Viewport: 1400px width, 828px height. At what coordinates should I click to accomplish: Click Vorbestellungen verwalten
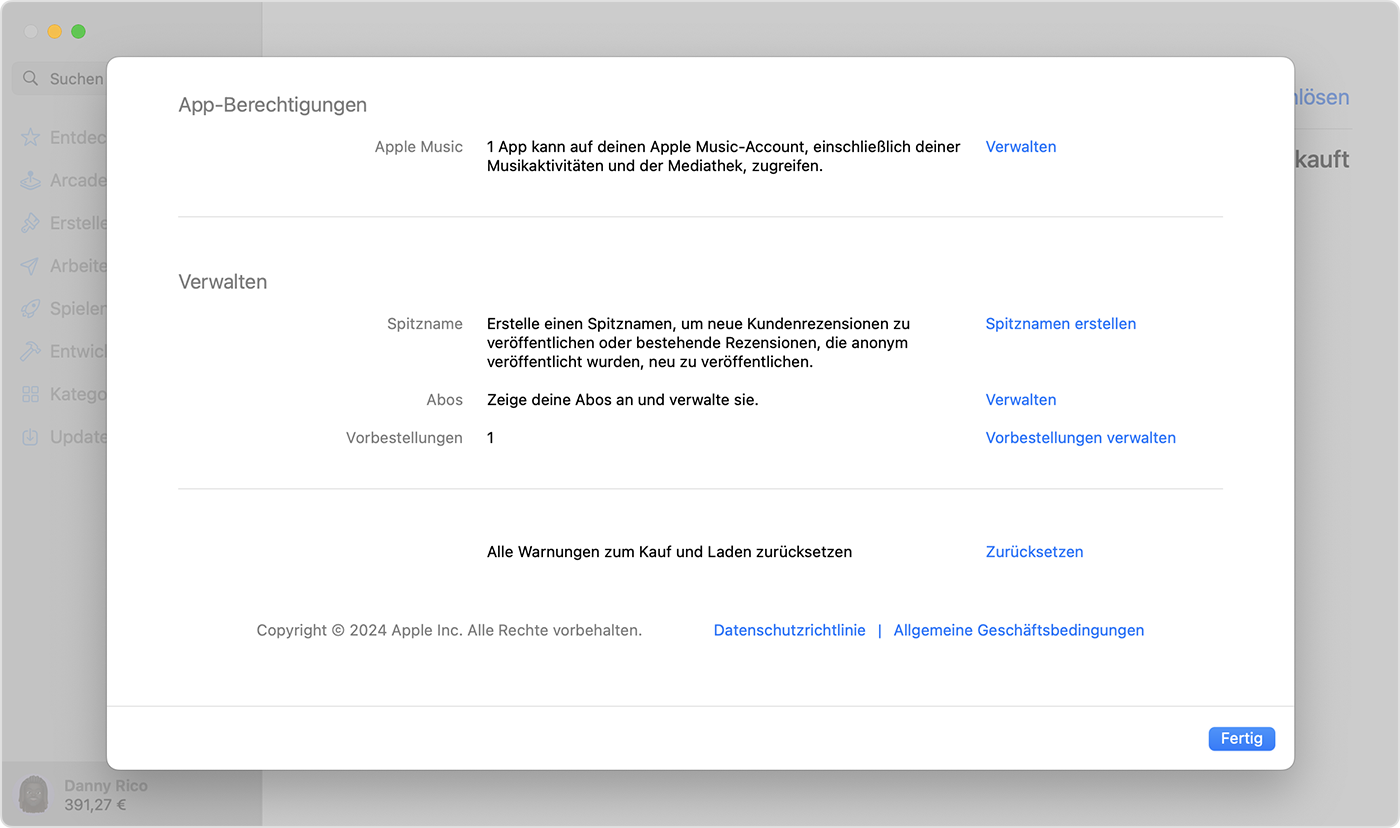[x=1080, y=437]
